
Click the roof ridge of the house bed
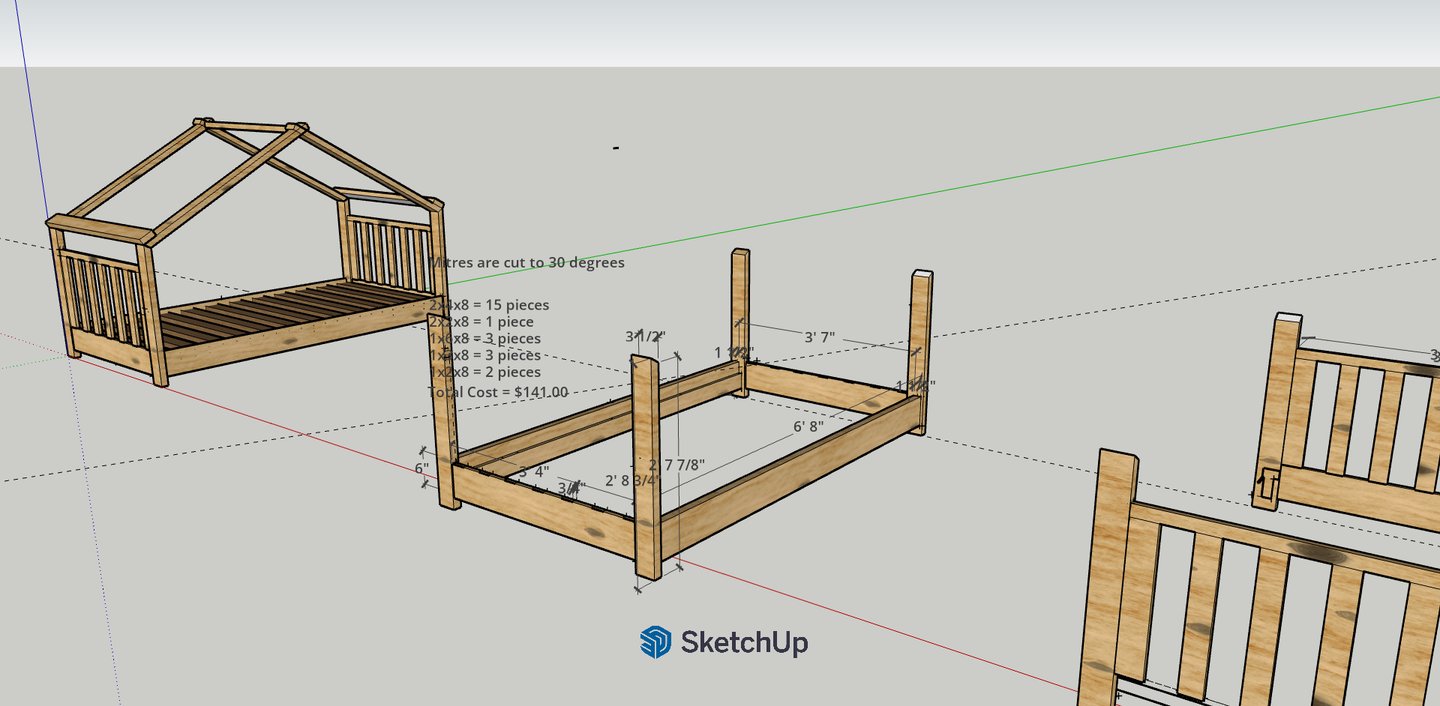[250, 126]
